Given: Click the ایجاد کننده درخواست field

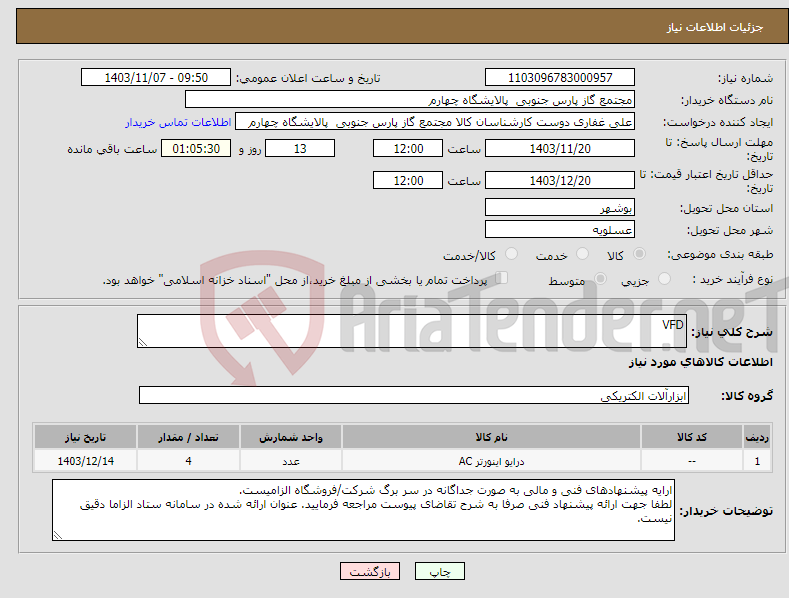Looking at the screenshot, I should pyautogui.click(x=435, y=122).
